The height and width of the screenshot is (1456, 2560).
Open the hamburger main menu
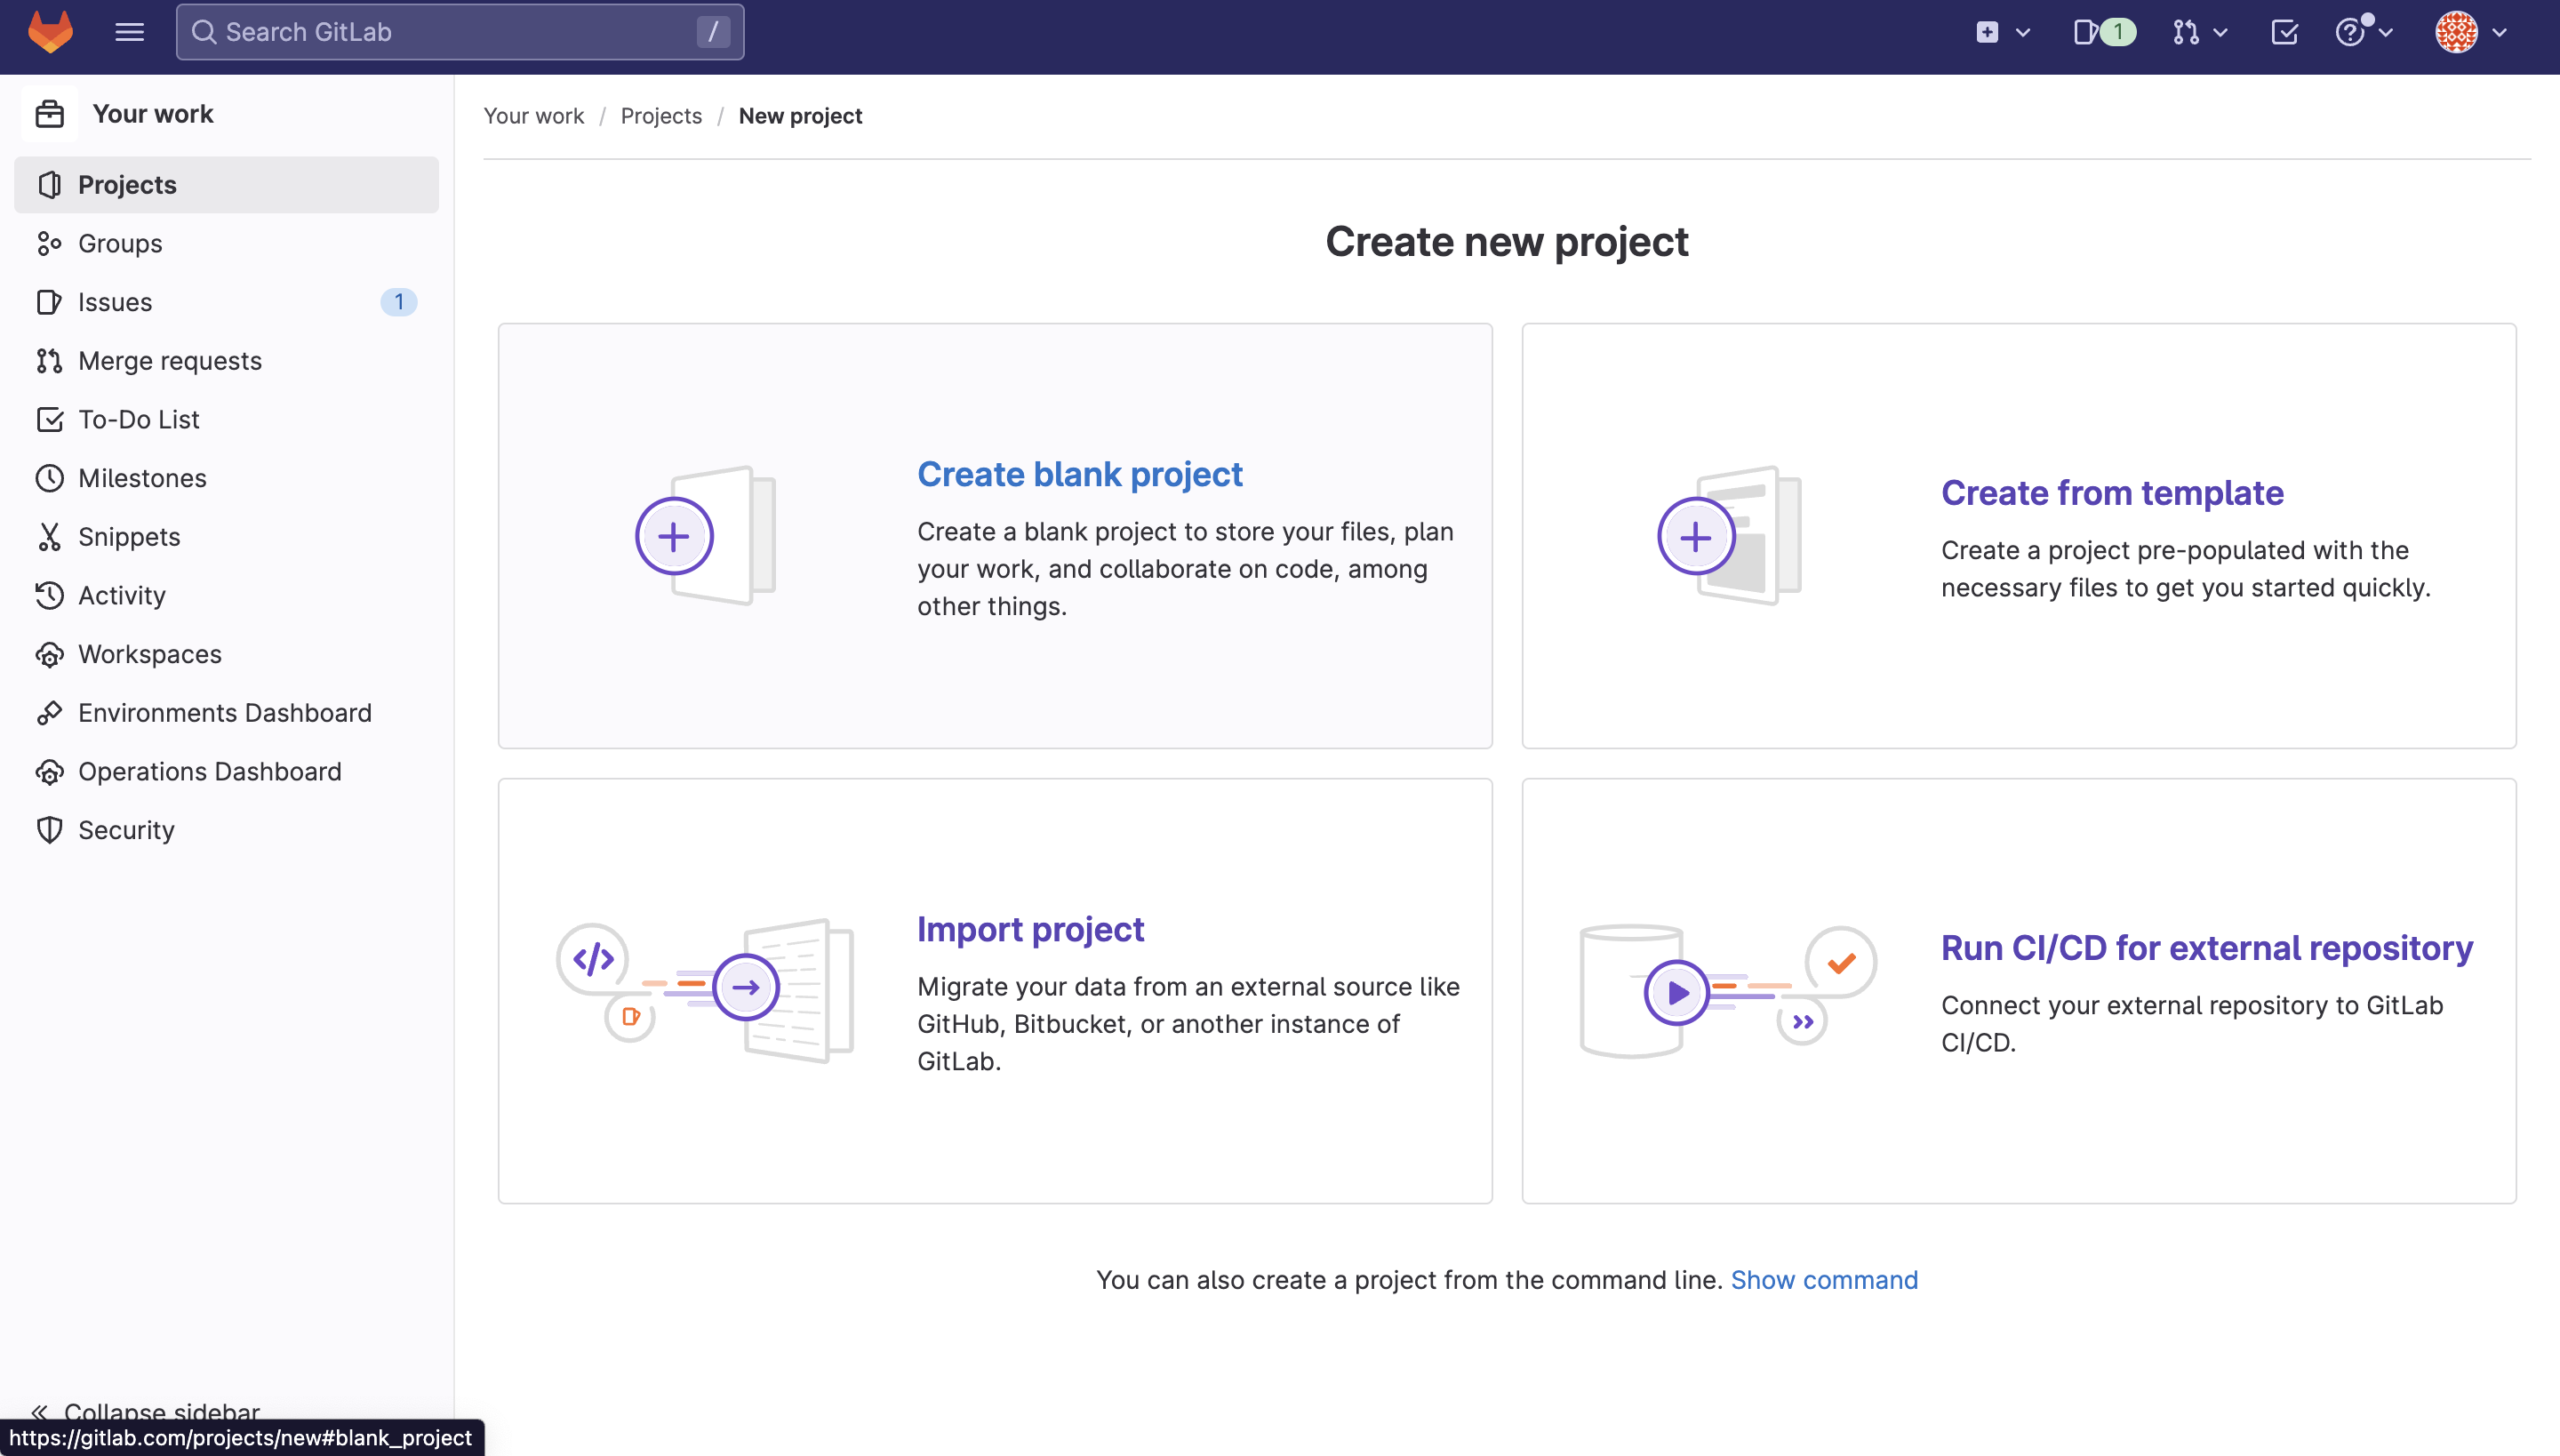click(x=129, y=32)
